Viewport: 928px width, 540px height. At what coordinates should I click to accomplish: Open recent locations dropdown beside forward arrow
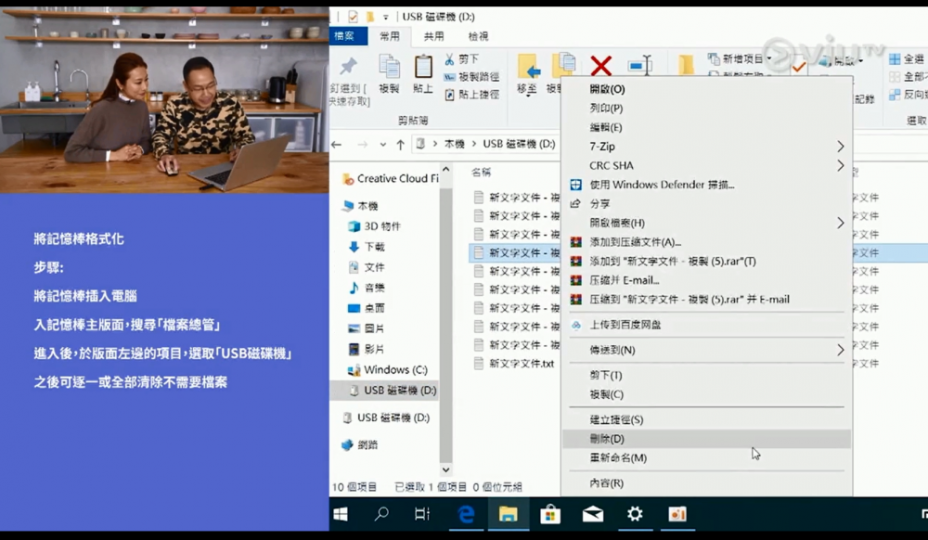pos(383,144)
